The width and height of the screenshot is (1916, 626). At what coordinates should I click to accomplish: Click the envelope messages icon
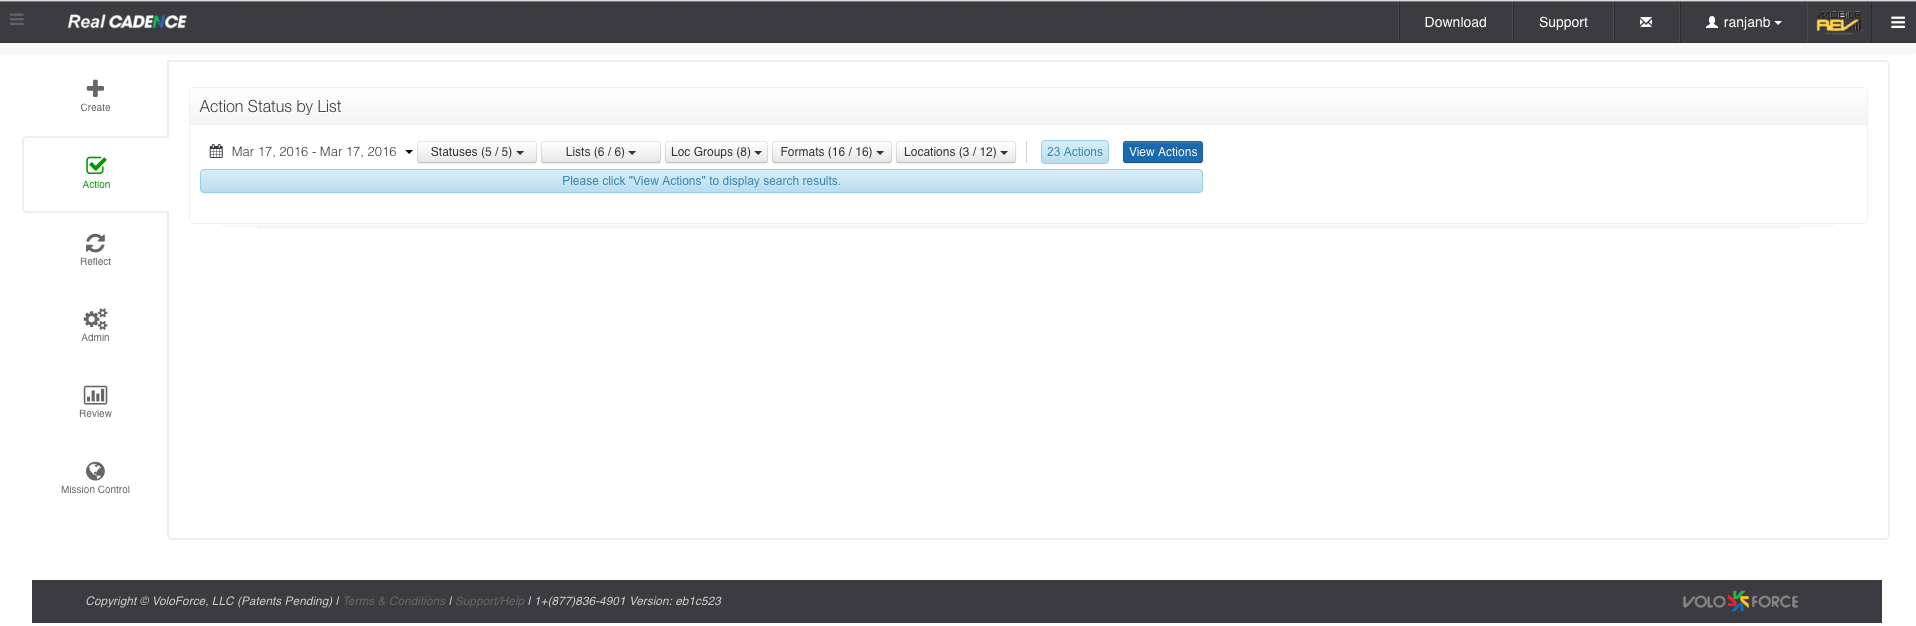pyautogui.click(x=1645, y=22)
